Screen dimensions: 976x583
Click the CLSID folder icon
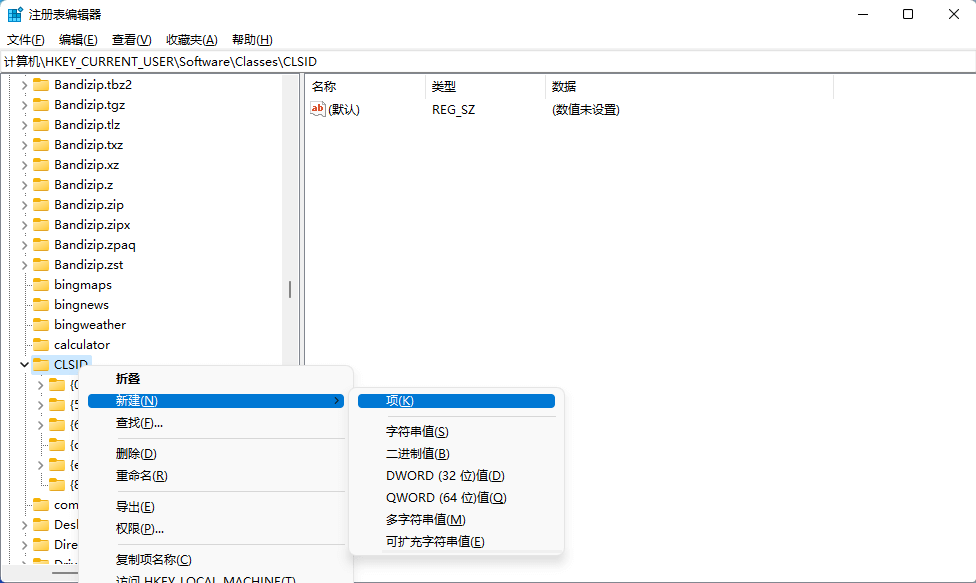(41, 365)
